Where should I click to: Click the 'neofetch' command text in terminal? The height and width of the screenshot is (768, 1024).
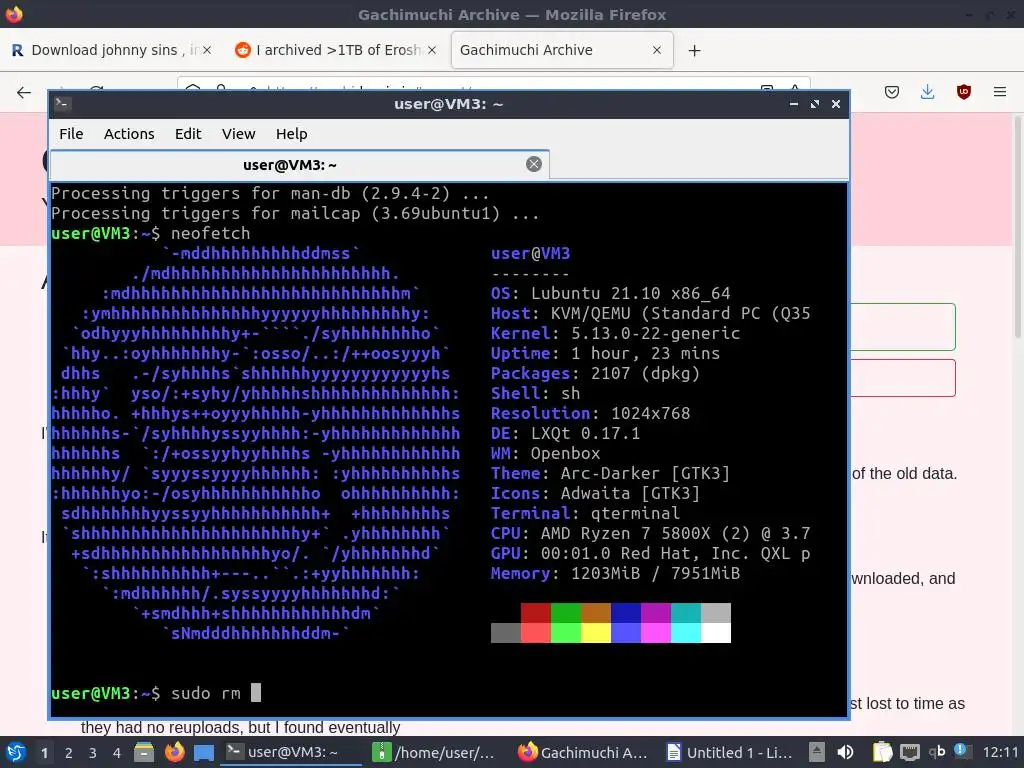coord(210,234)
